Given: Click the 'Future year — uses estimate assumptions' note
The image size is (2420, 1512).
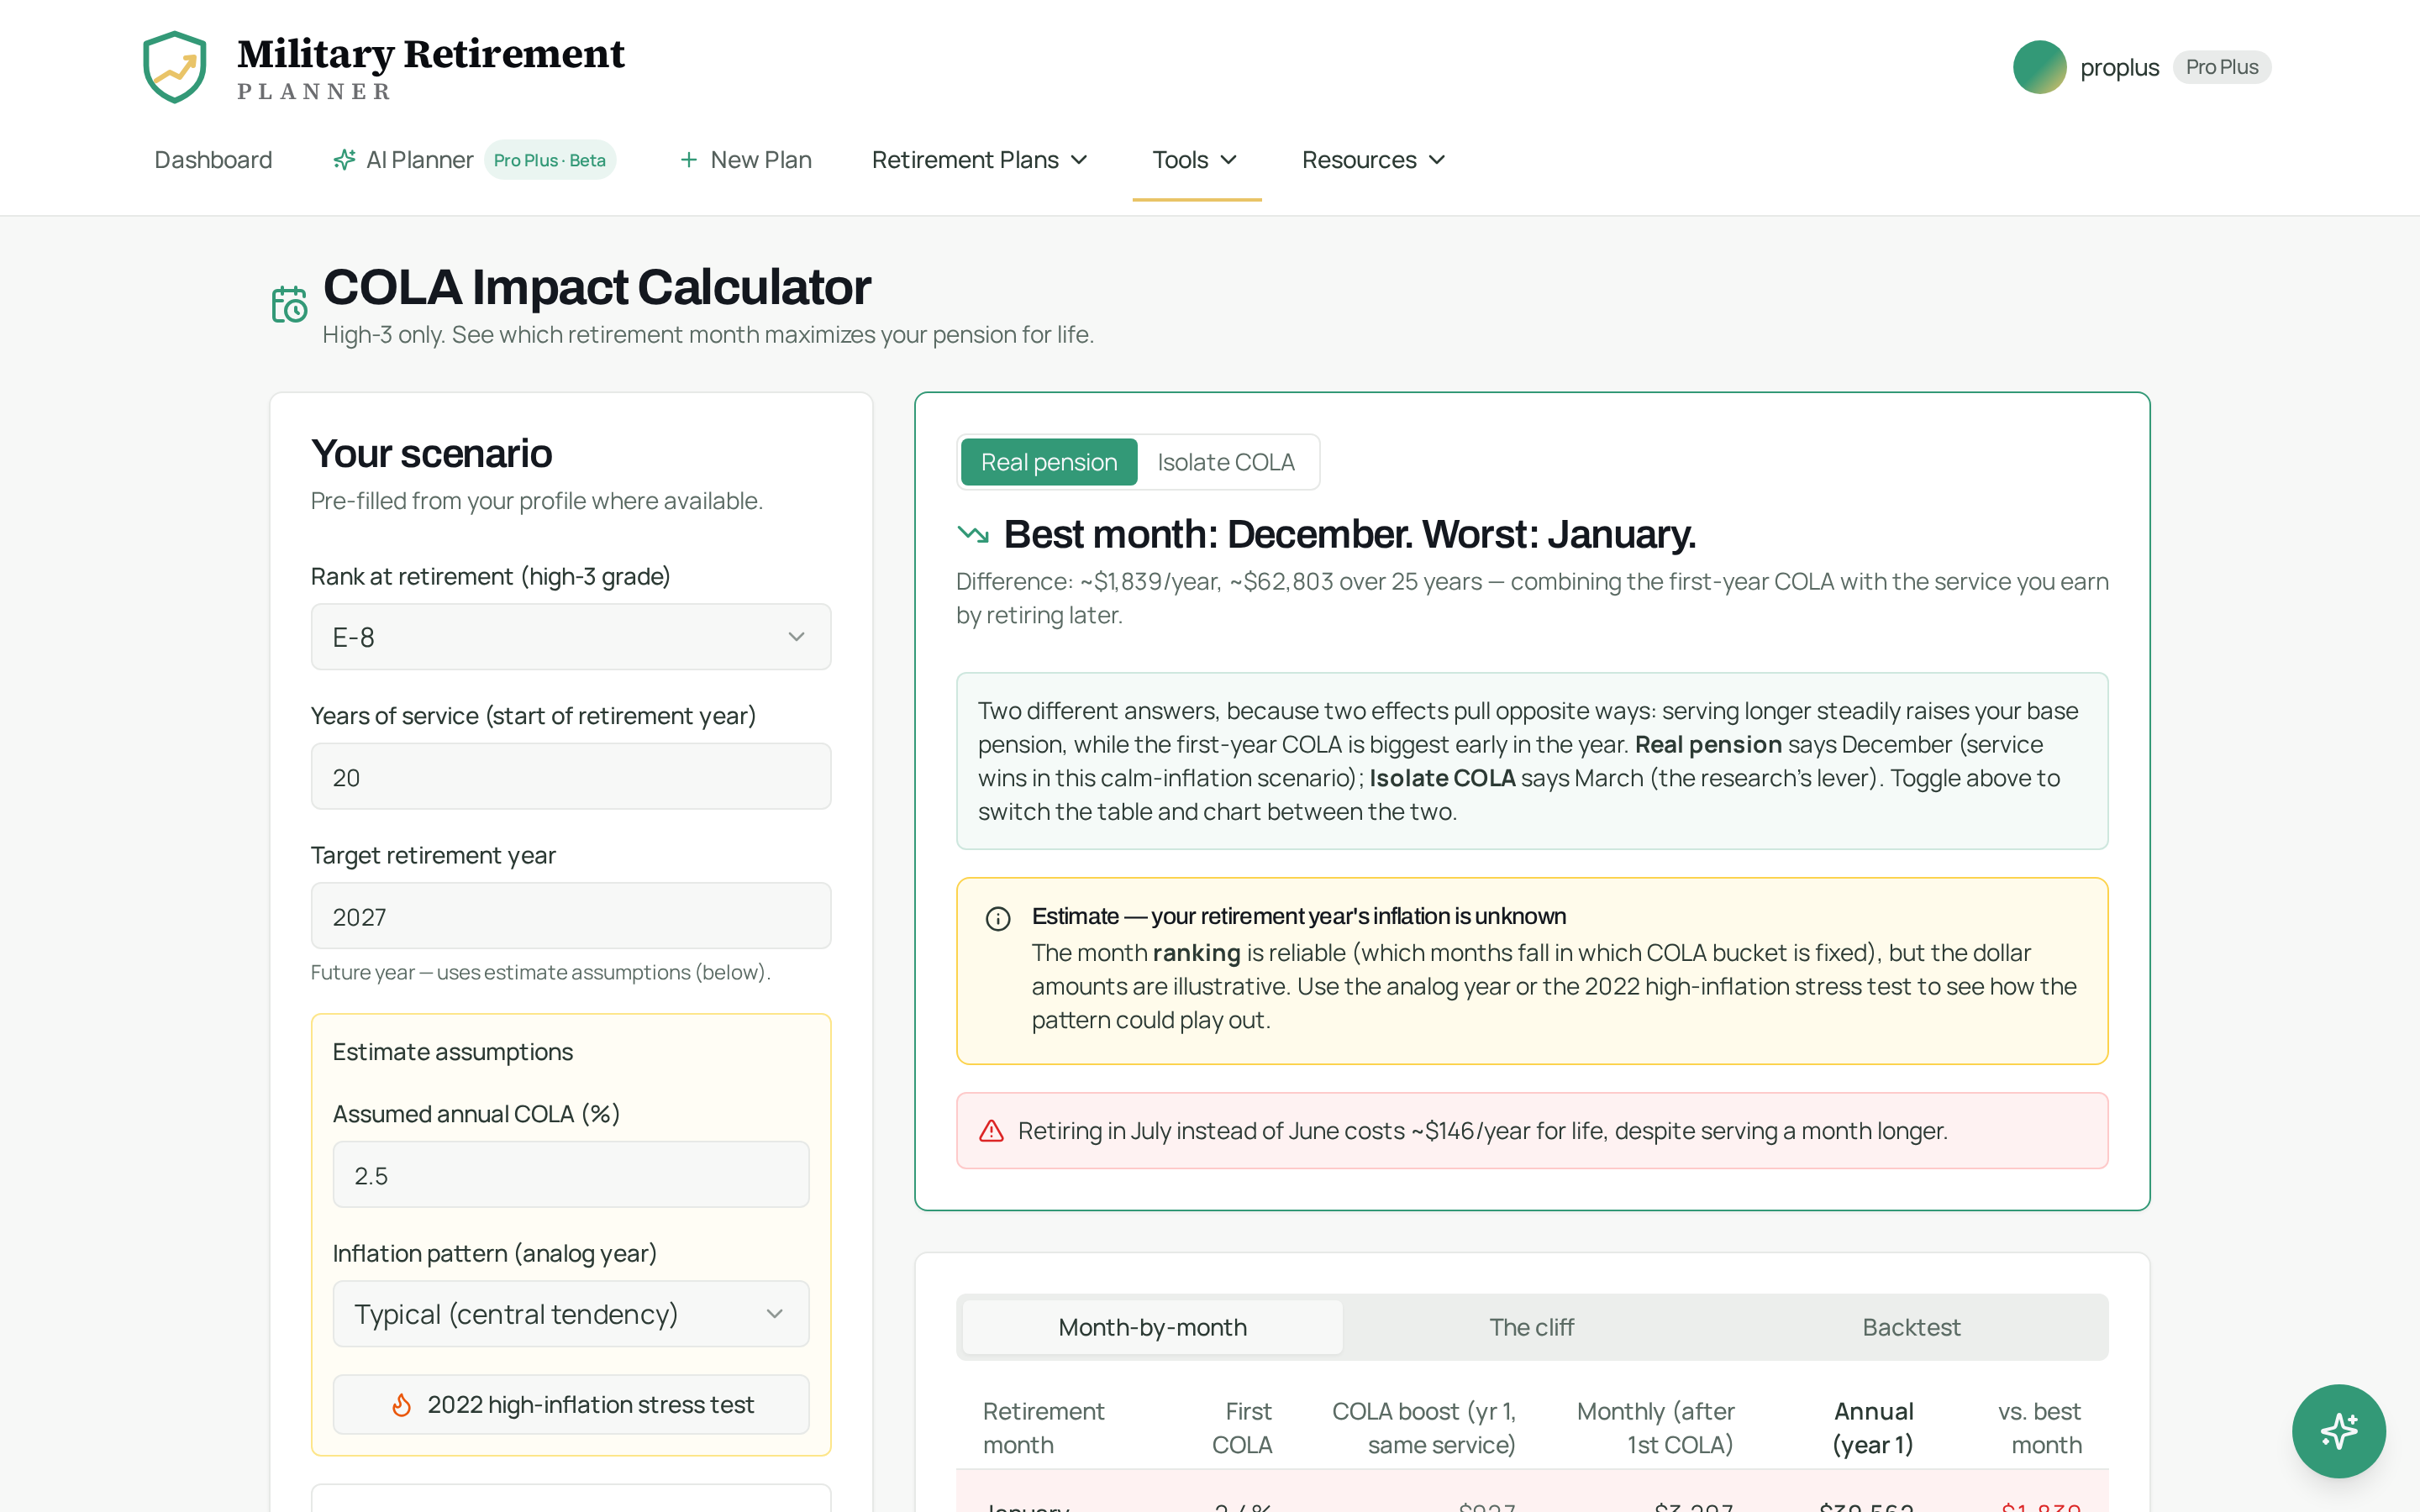Looking at the screenshot, I should [541, 972].
